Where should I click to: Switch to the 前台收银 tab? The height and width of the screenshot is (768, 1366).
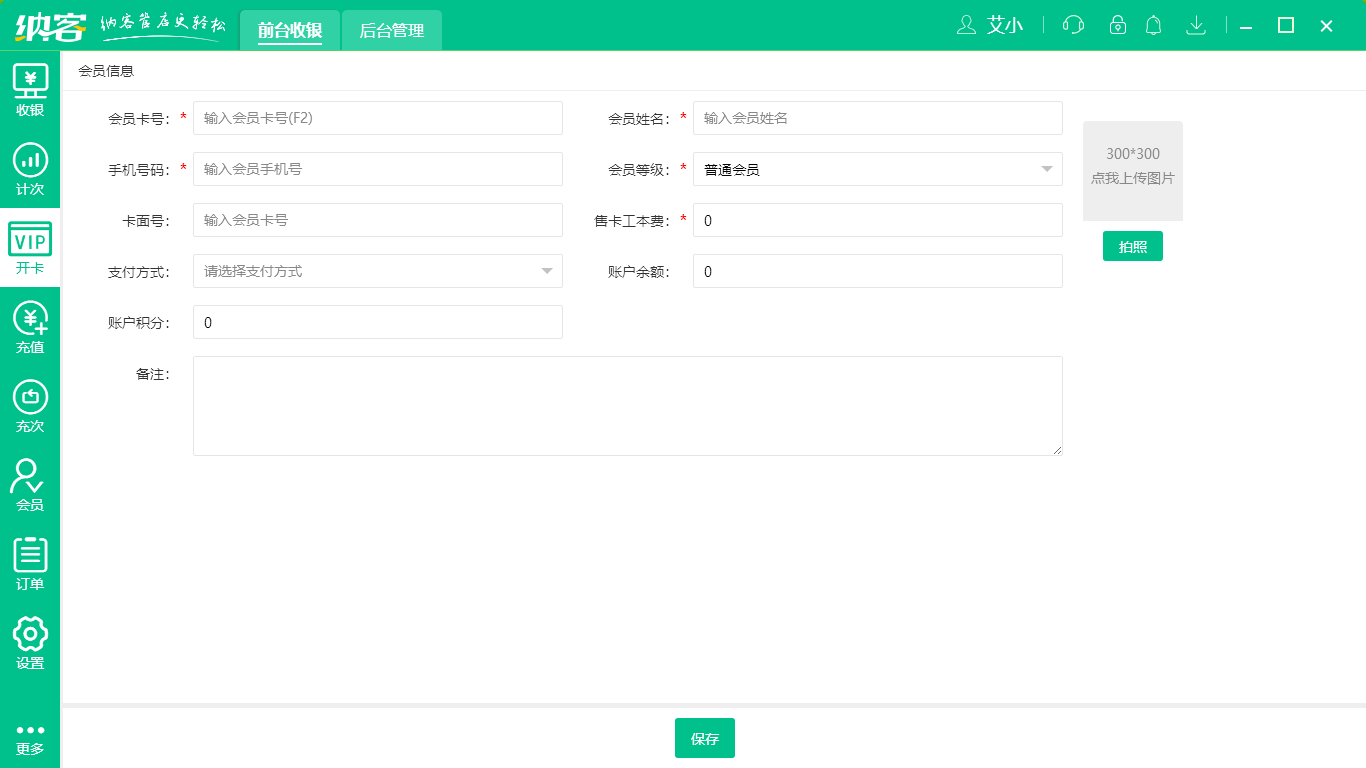pyautogui.click(x=290, y=30)
